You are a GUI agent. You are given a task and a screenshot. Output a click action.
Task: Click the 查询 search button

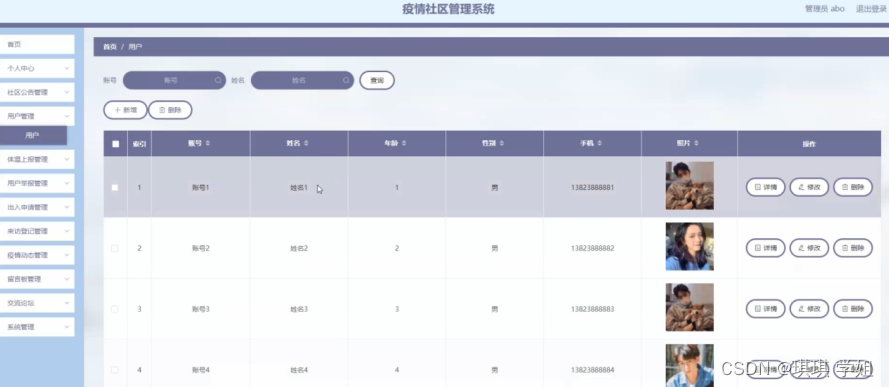click(x=377, y=80)
